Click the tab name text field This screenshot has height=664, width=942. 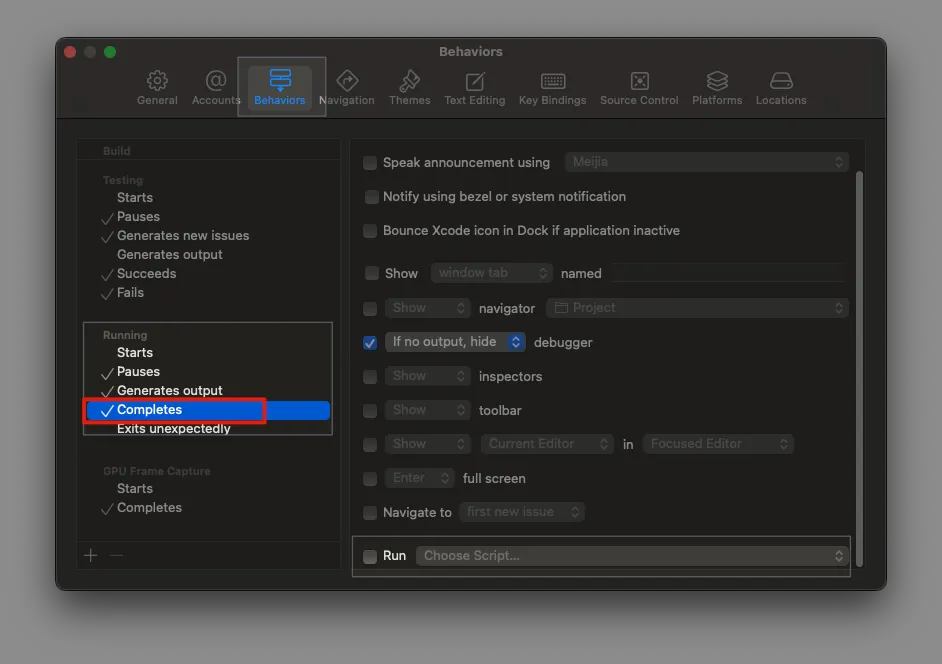(x=728, y=273)
